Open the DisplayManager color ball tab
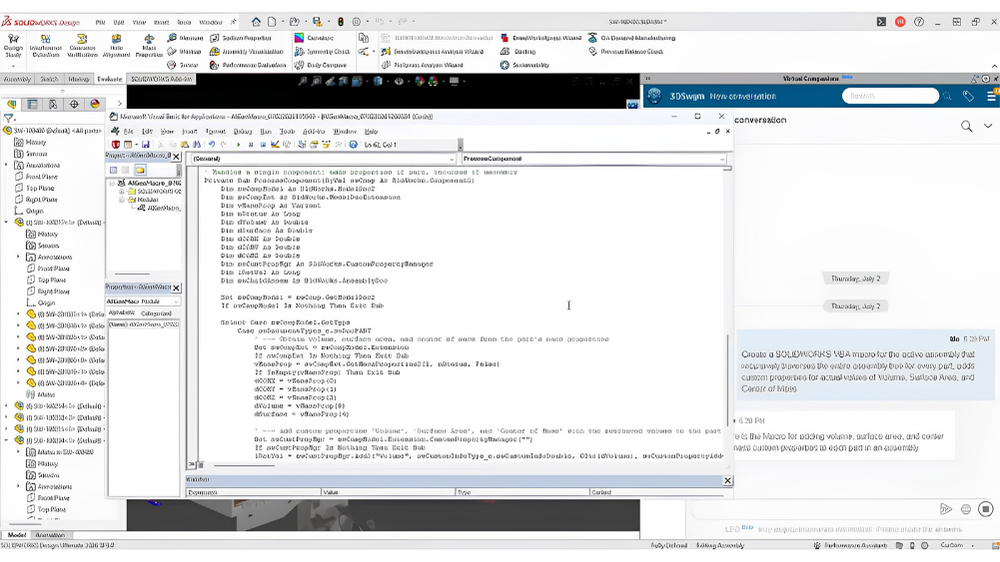Viewport: 1000px width, 562px height. click(x=94, y=104)
